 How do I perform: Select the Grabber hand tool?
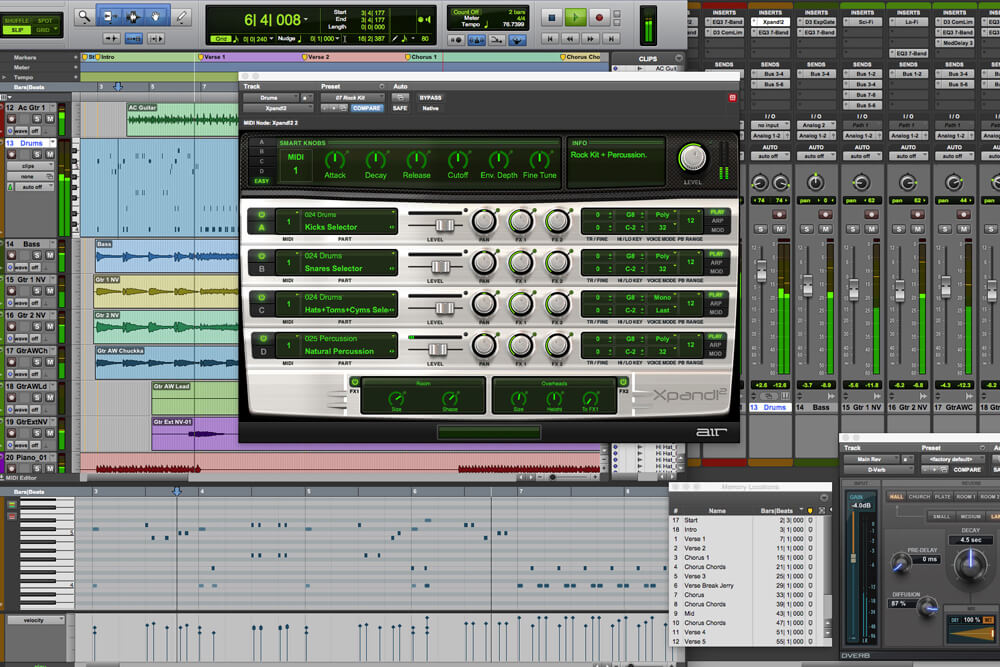[x=156, y=17]
